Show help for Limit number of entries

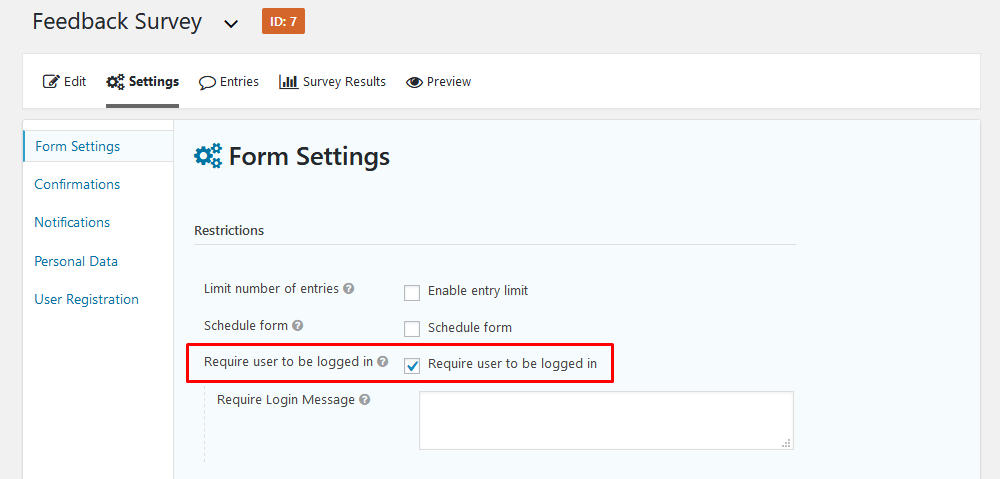[348, 288]
